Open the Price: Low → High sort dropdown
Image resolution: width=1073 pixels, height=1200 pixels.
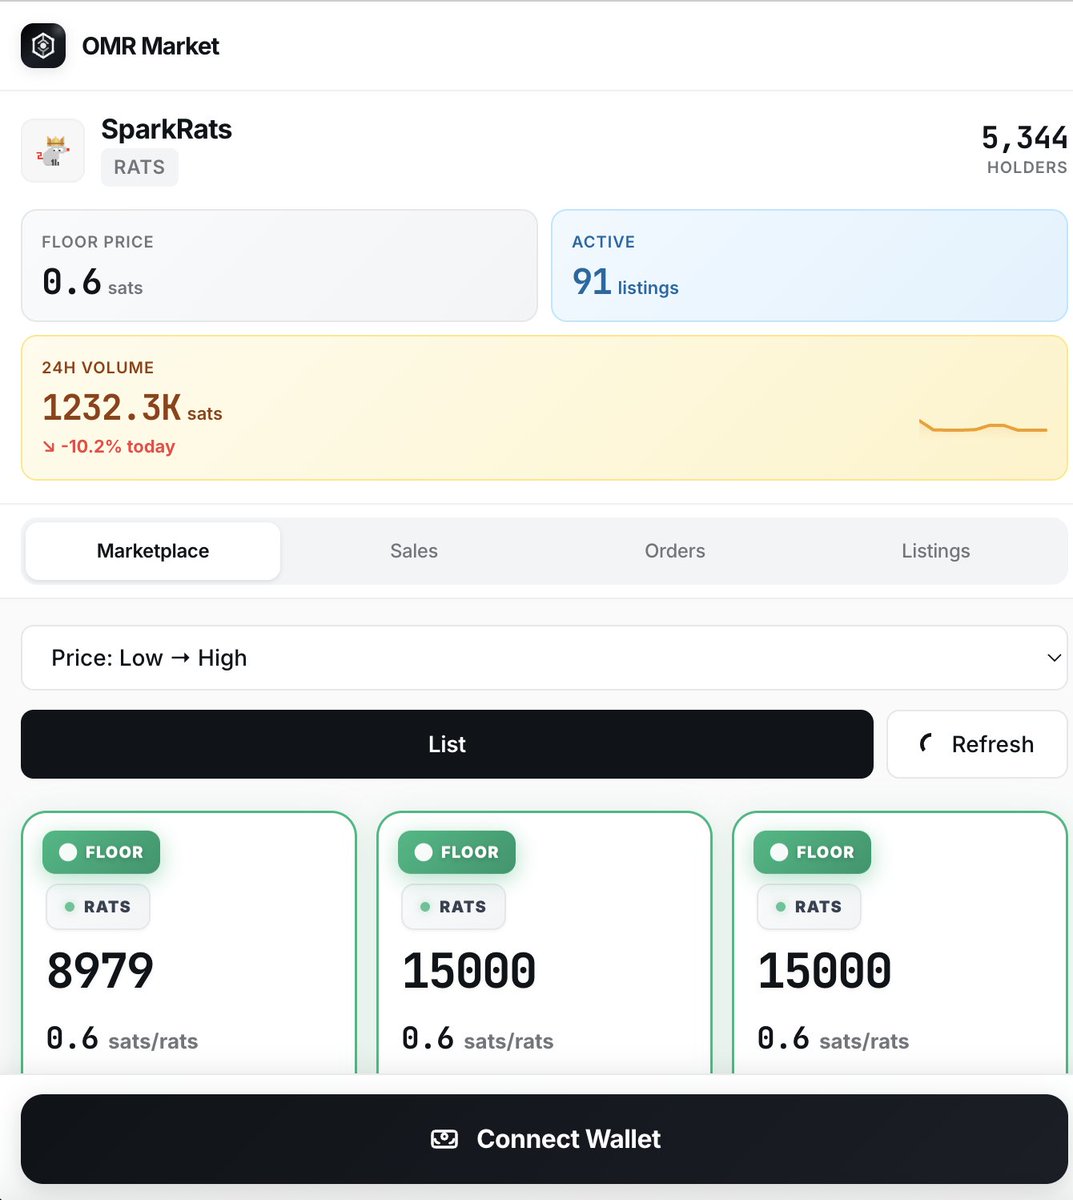[544, 658]
